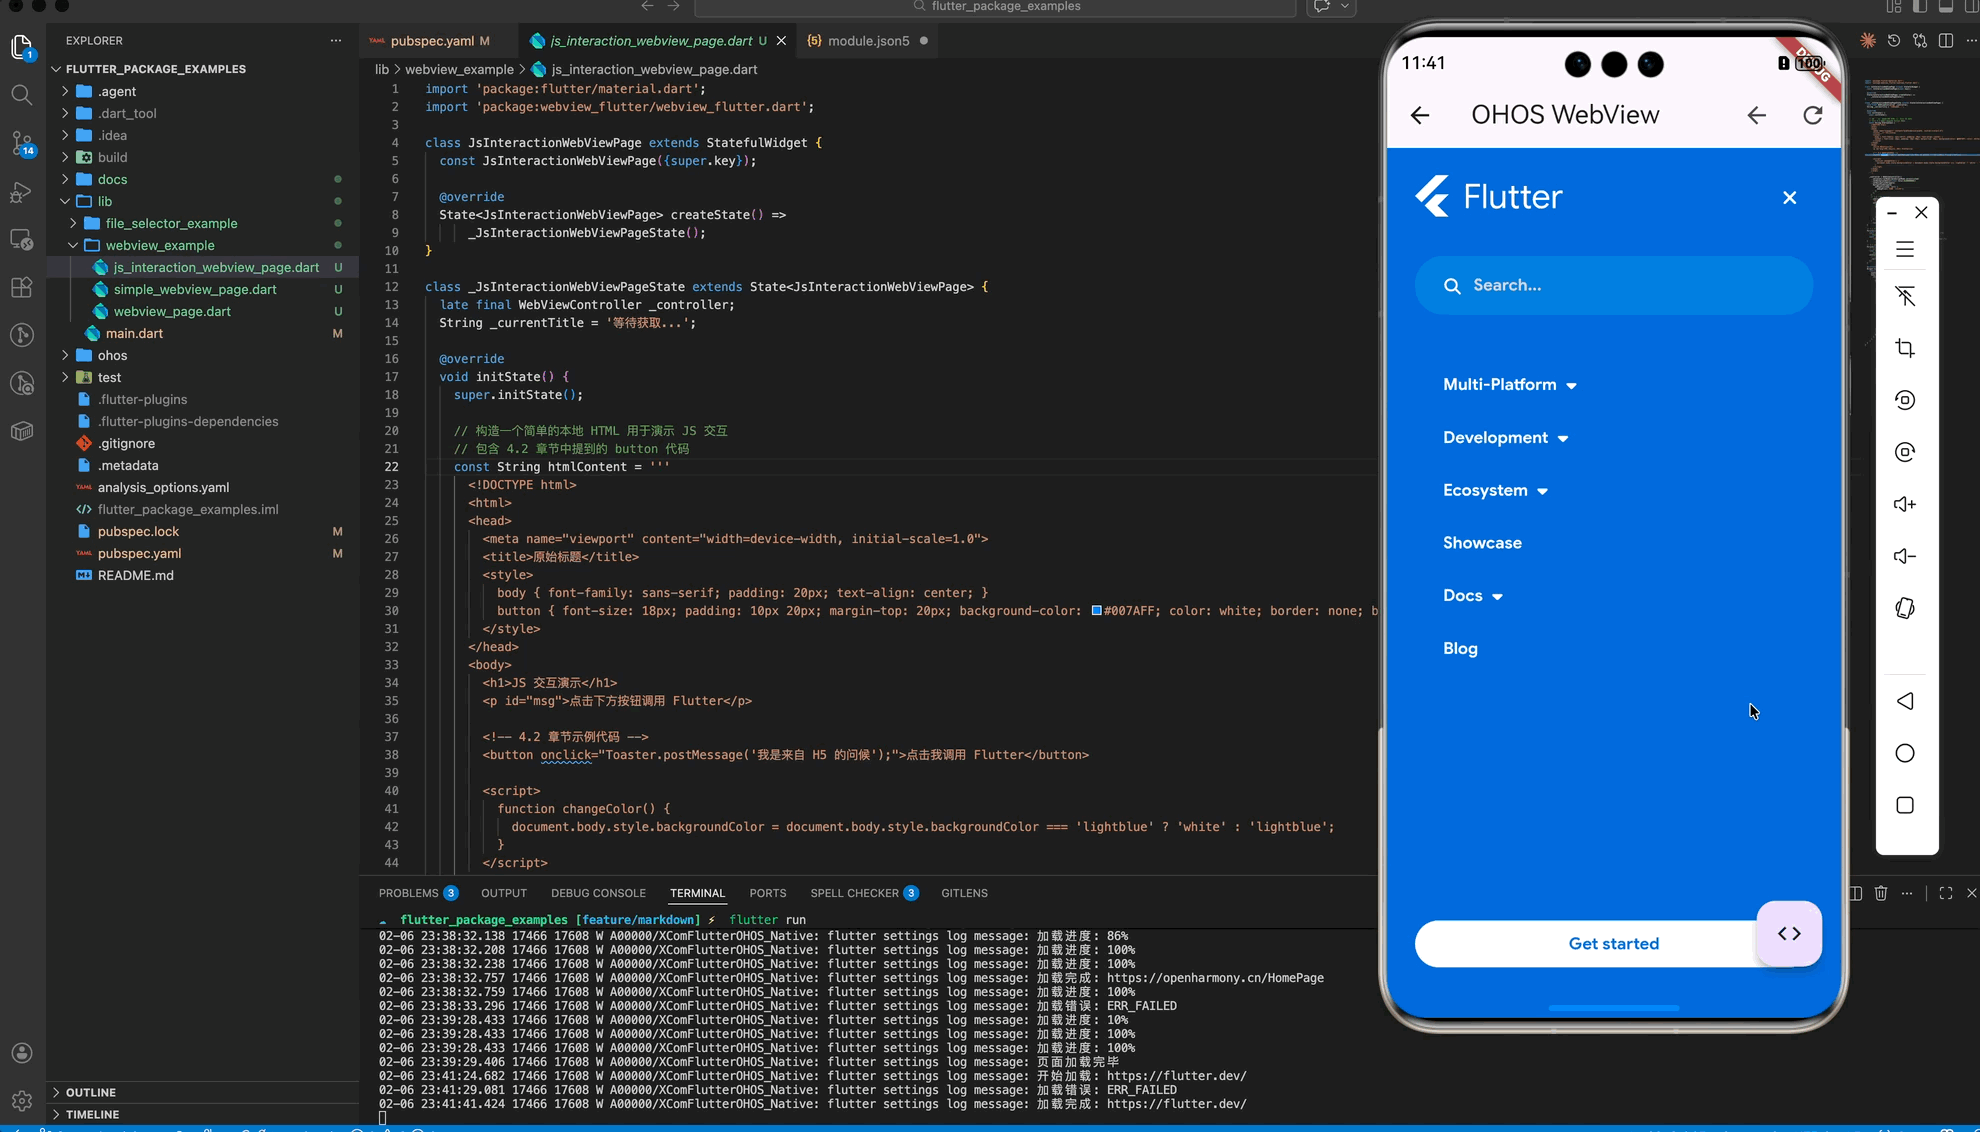The height and width of the screenshot is (1132, 1980).
Task: Open Run and Debug view icon
Action: coord(22,192)
